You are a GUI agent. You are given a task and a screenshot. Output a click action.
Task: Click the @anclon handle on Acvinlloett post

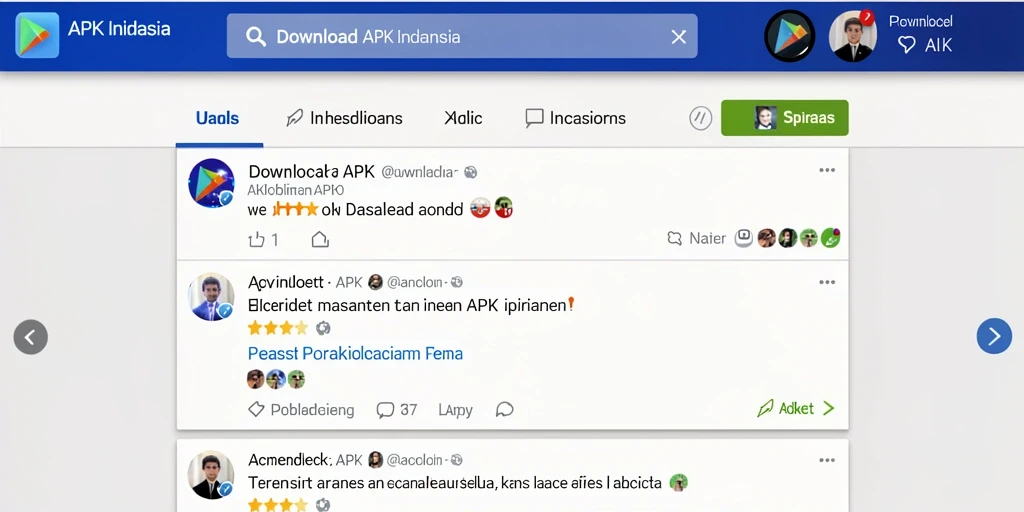coord(416,283)
